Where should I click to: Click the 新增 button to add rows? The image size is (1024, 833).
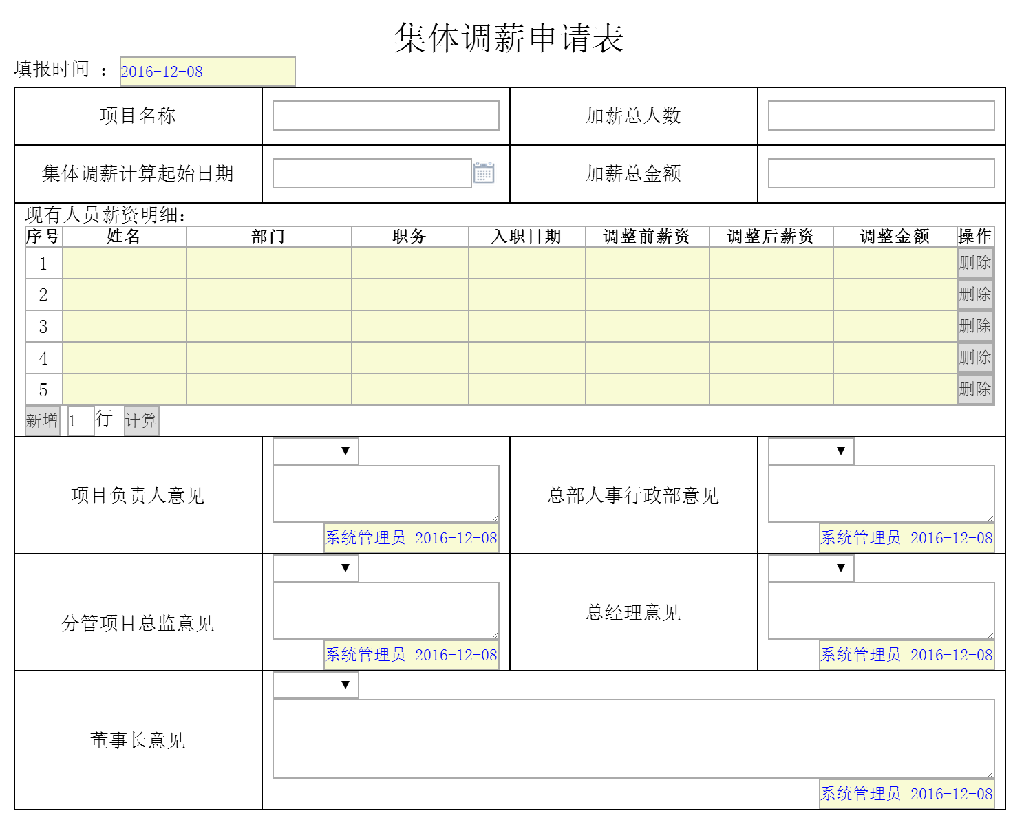tap(42, 420)
